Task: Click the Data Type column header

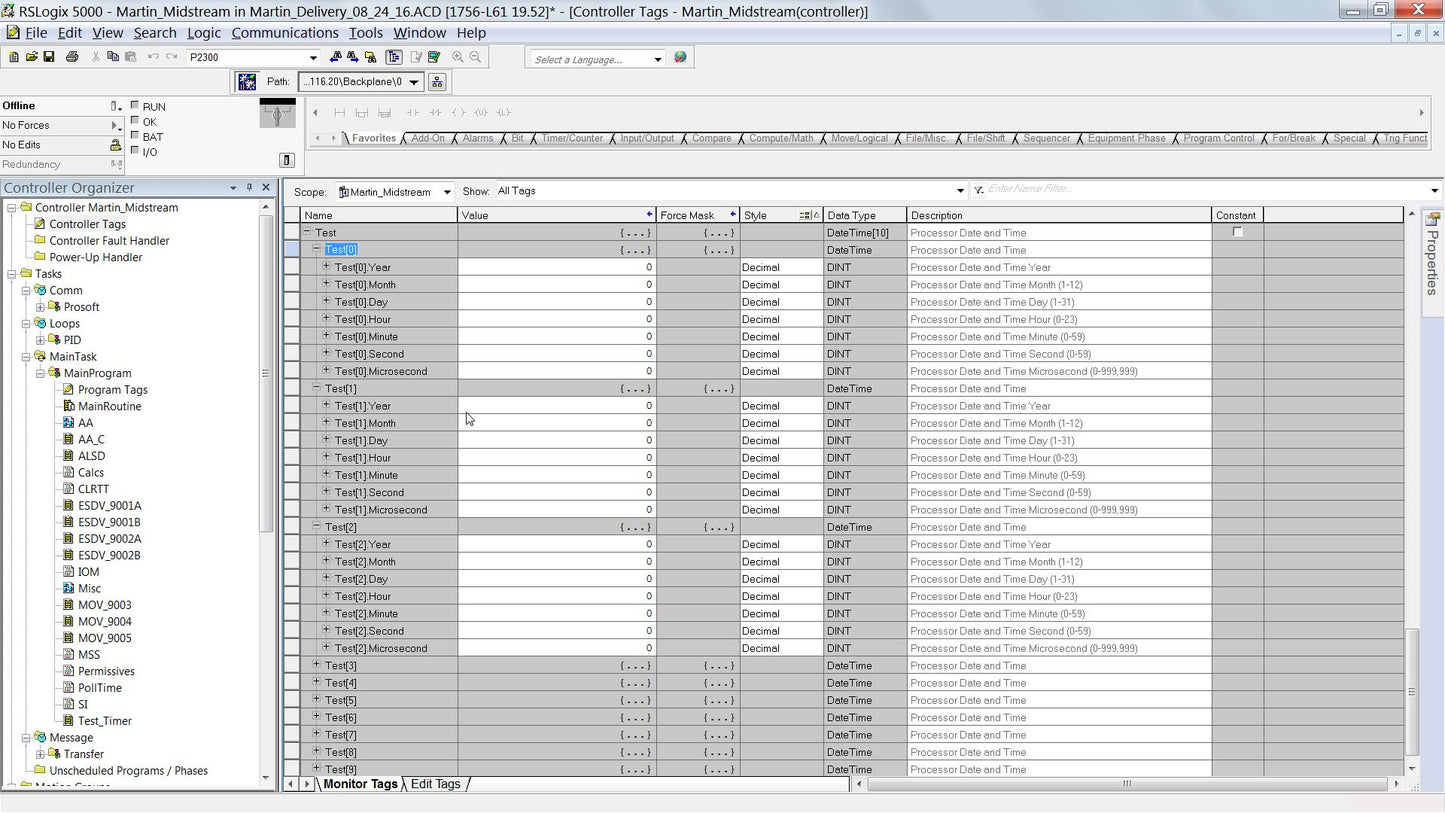Action: click(865, 215)
